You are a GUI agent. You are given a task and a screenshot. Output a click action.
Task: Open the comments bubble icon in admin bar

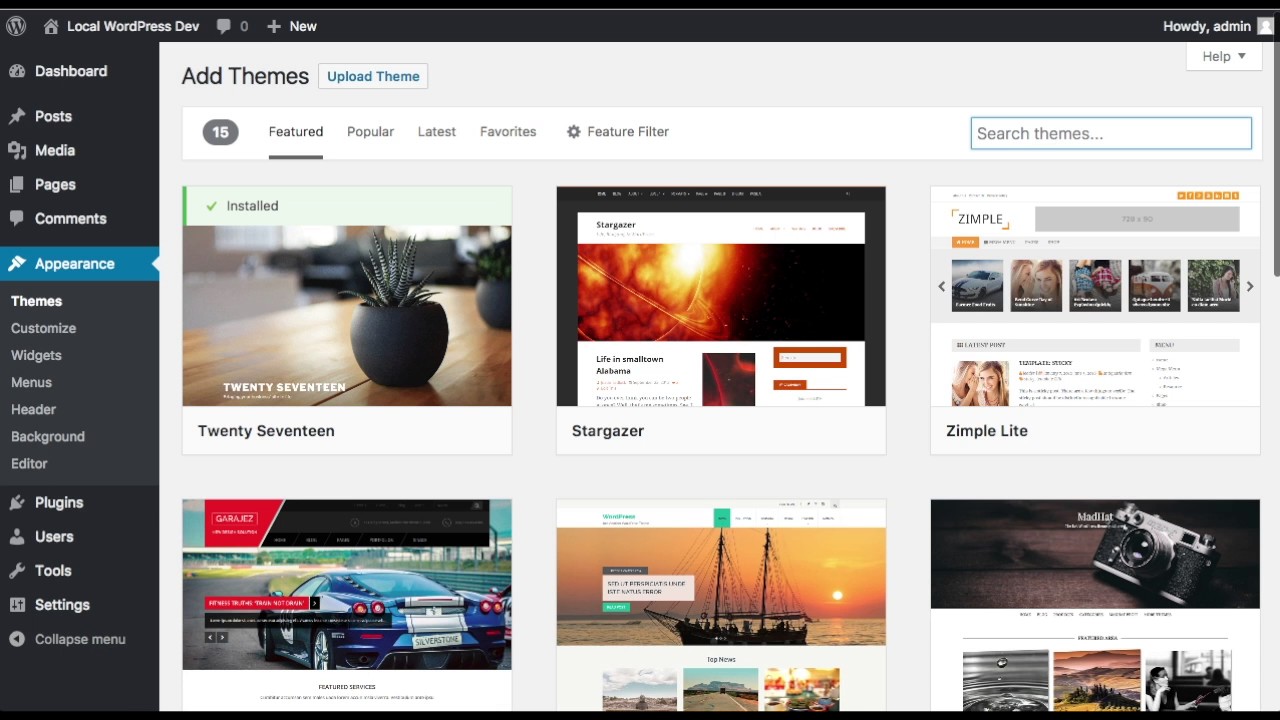(x=224, y=27)
